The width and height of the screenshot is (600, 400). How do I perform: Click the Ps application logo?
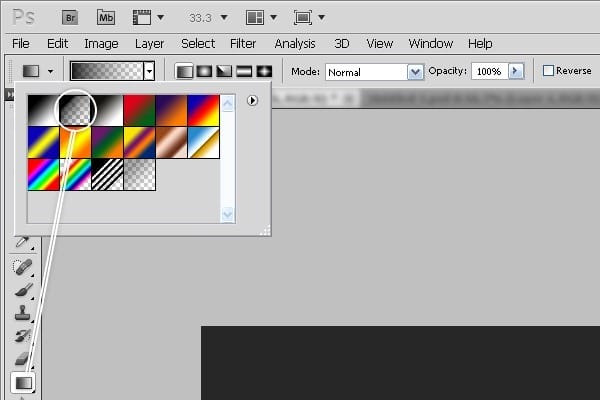click(x=24, y=17)
